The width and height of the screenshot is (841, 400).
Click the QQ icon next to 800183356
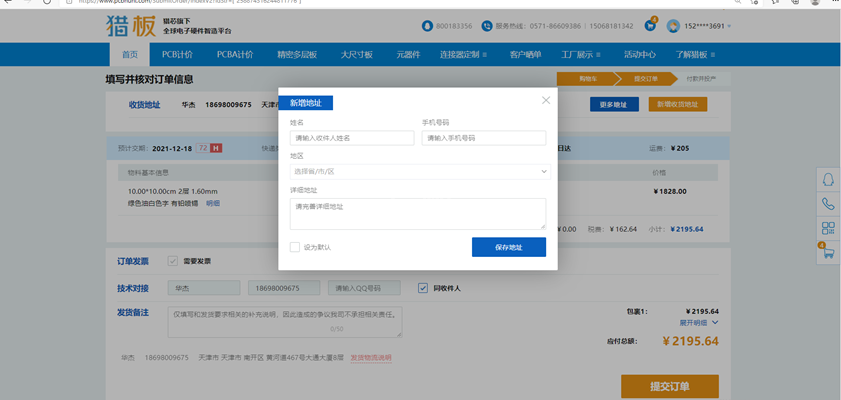coord(428,25)
